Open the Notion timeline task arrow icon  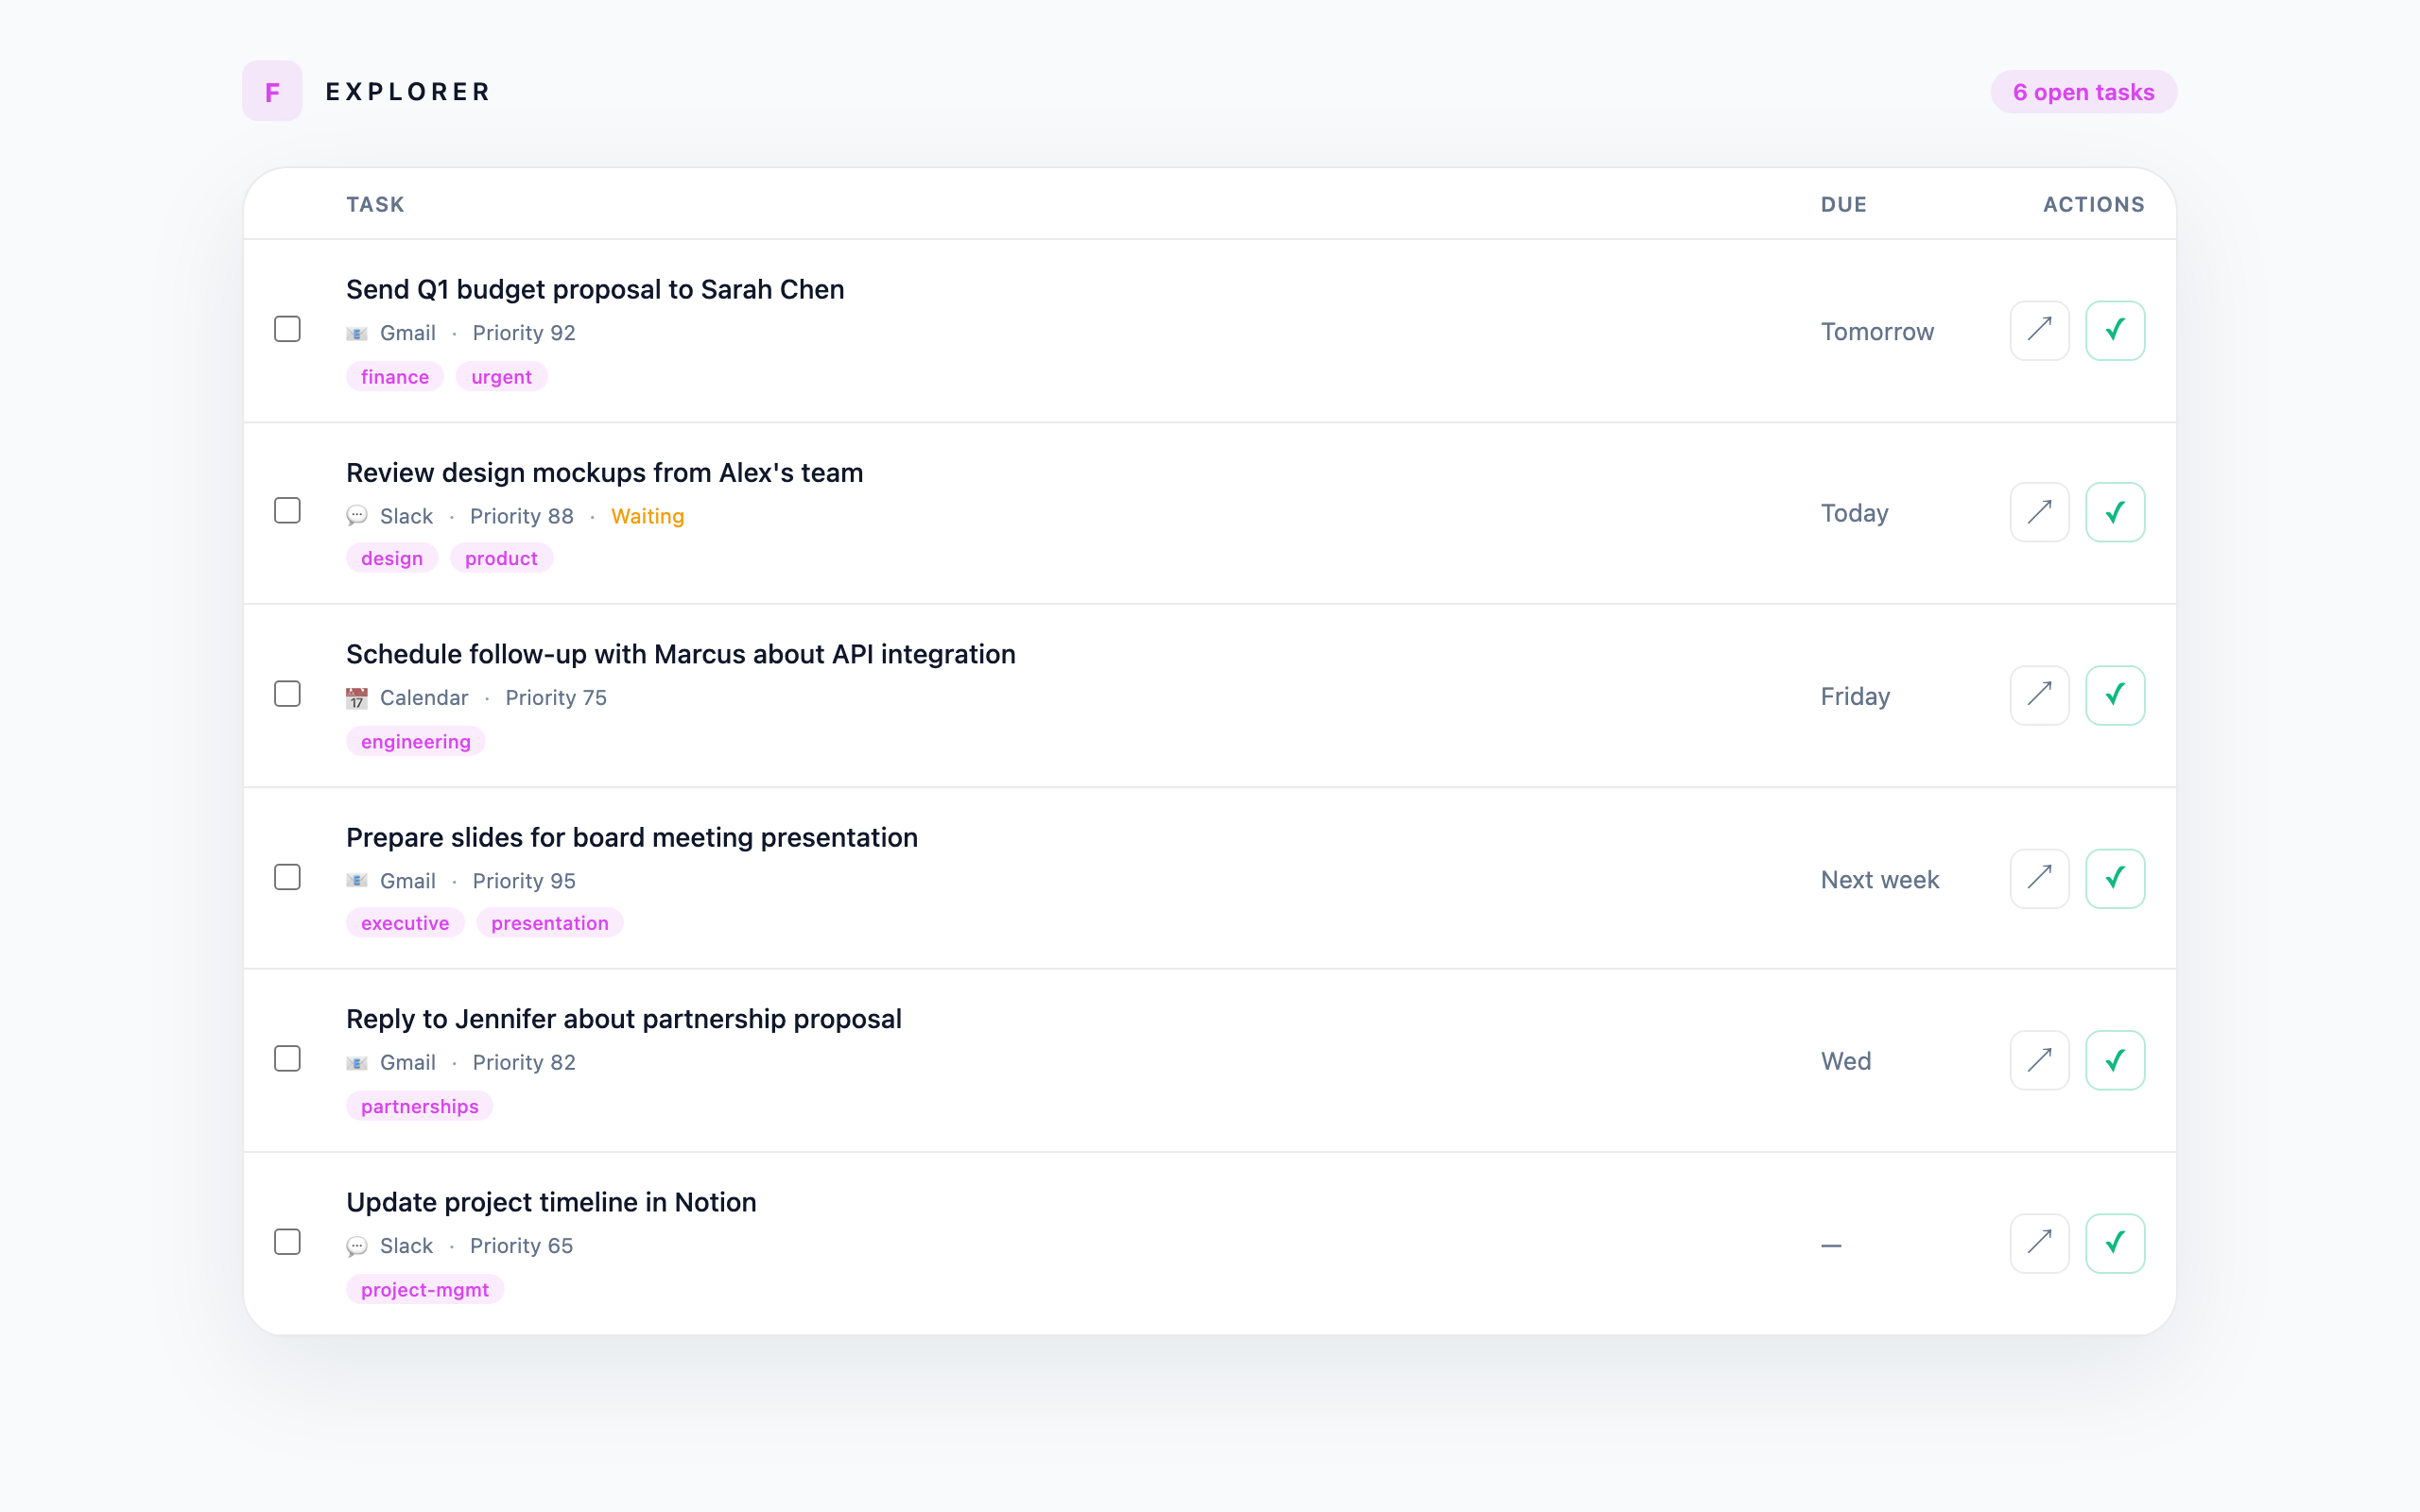[2039, 1243]
